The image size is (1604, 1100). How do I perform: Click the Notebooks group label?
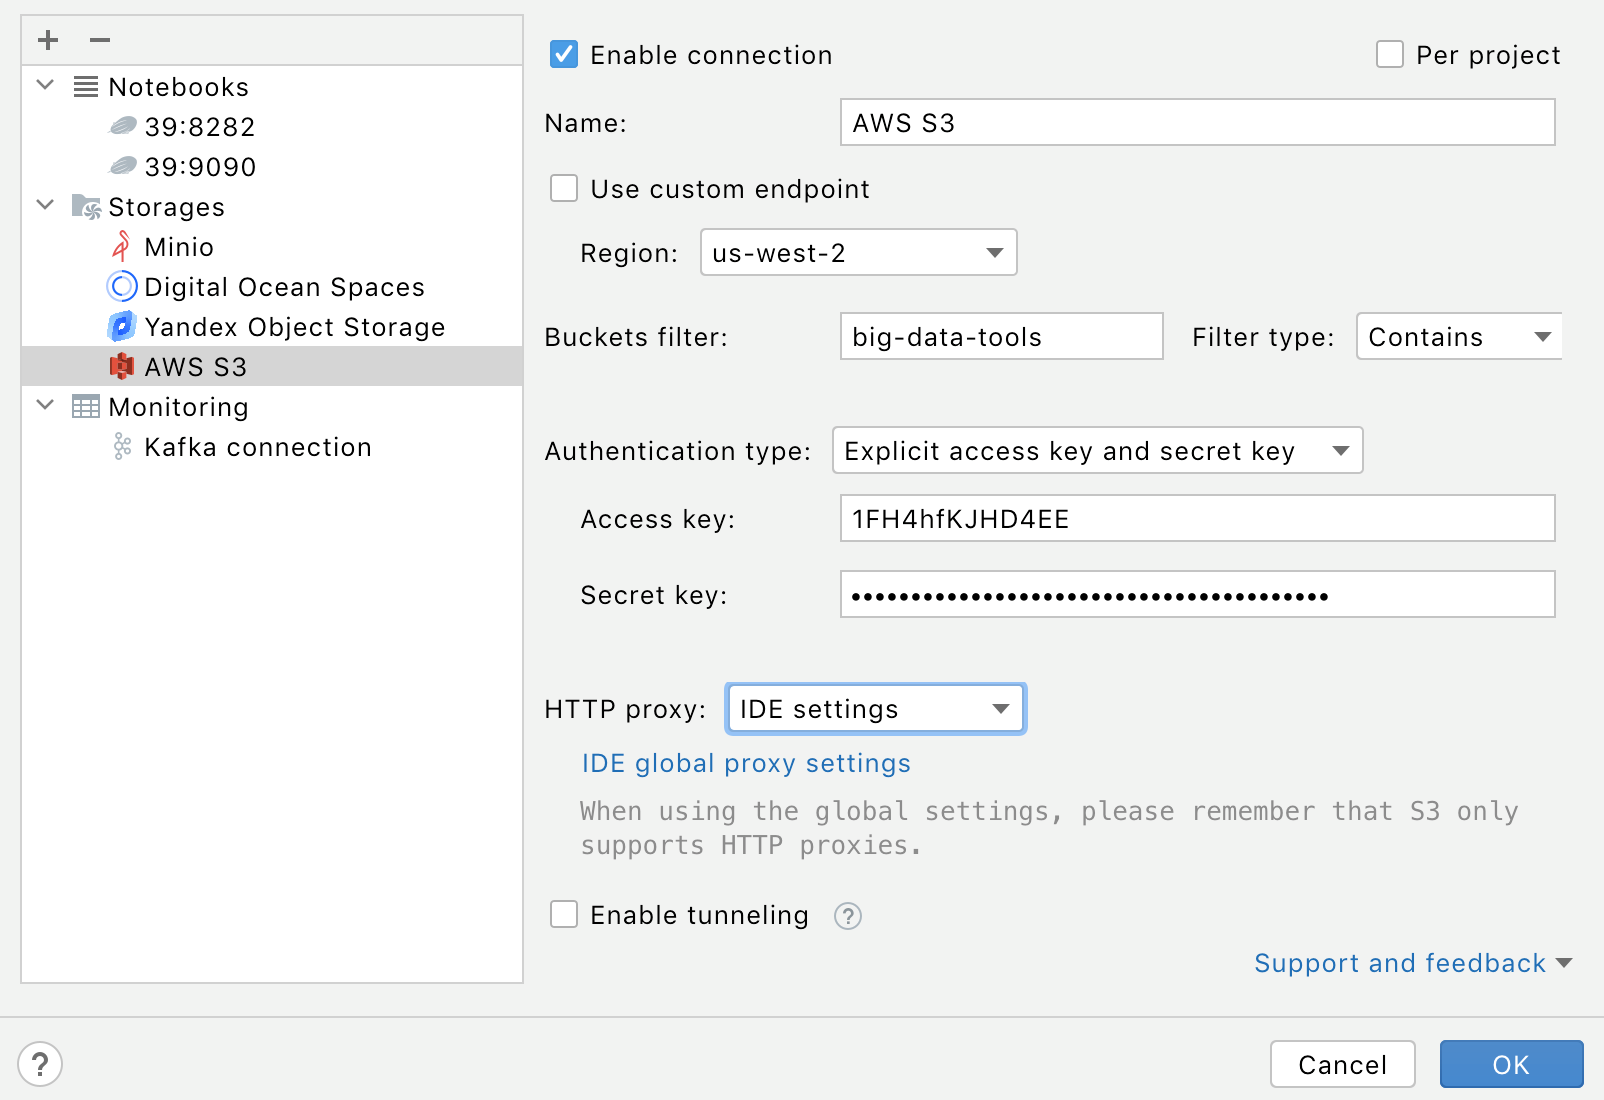179,87
